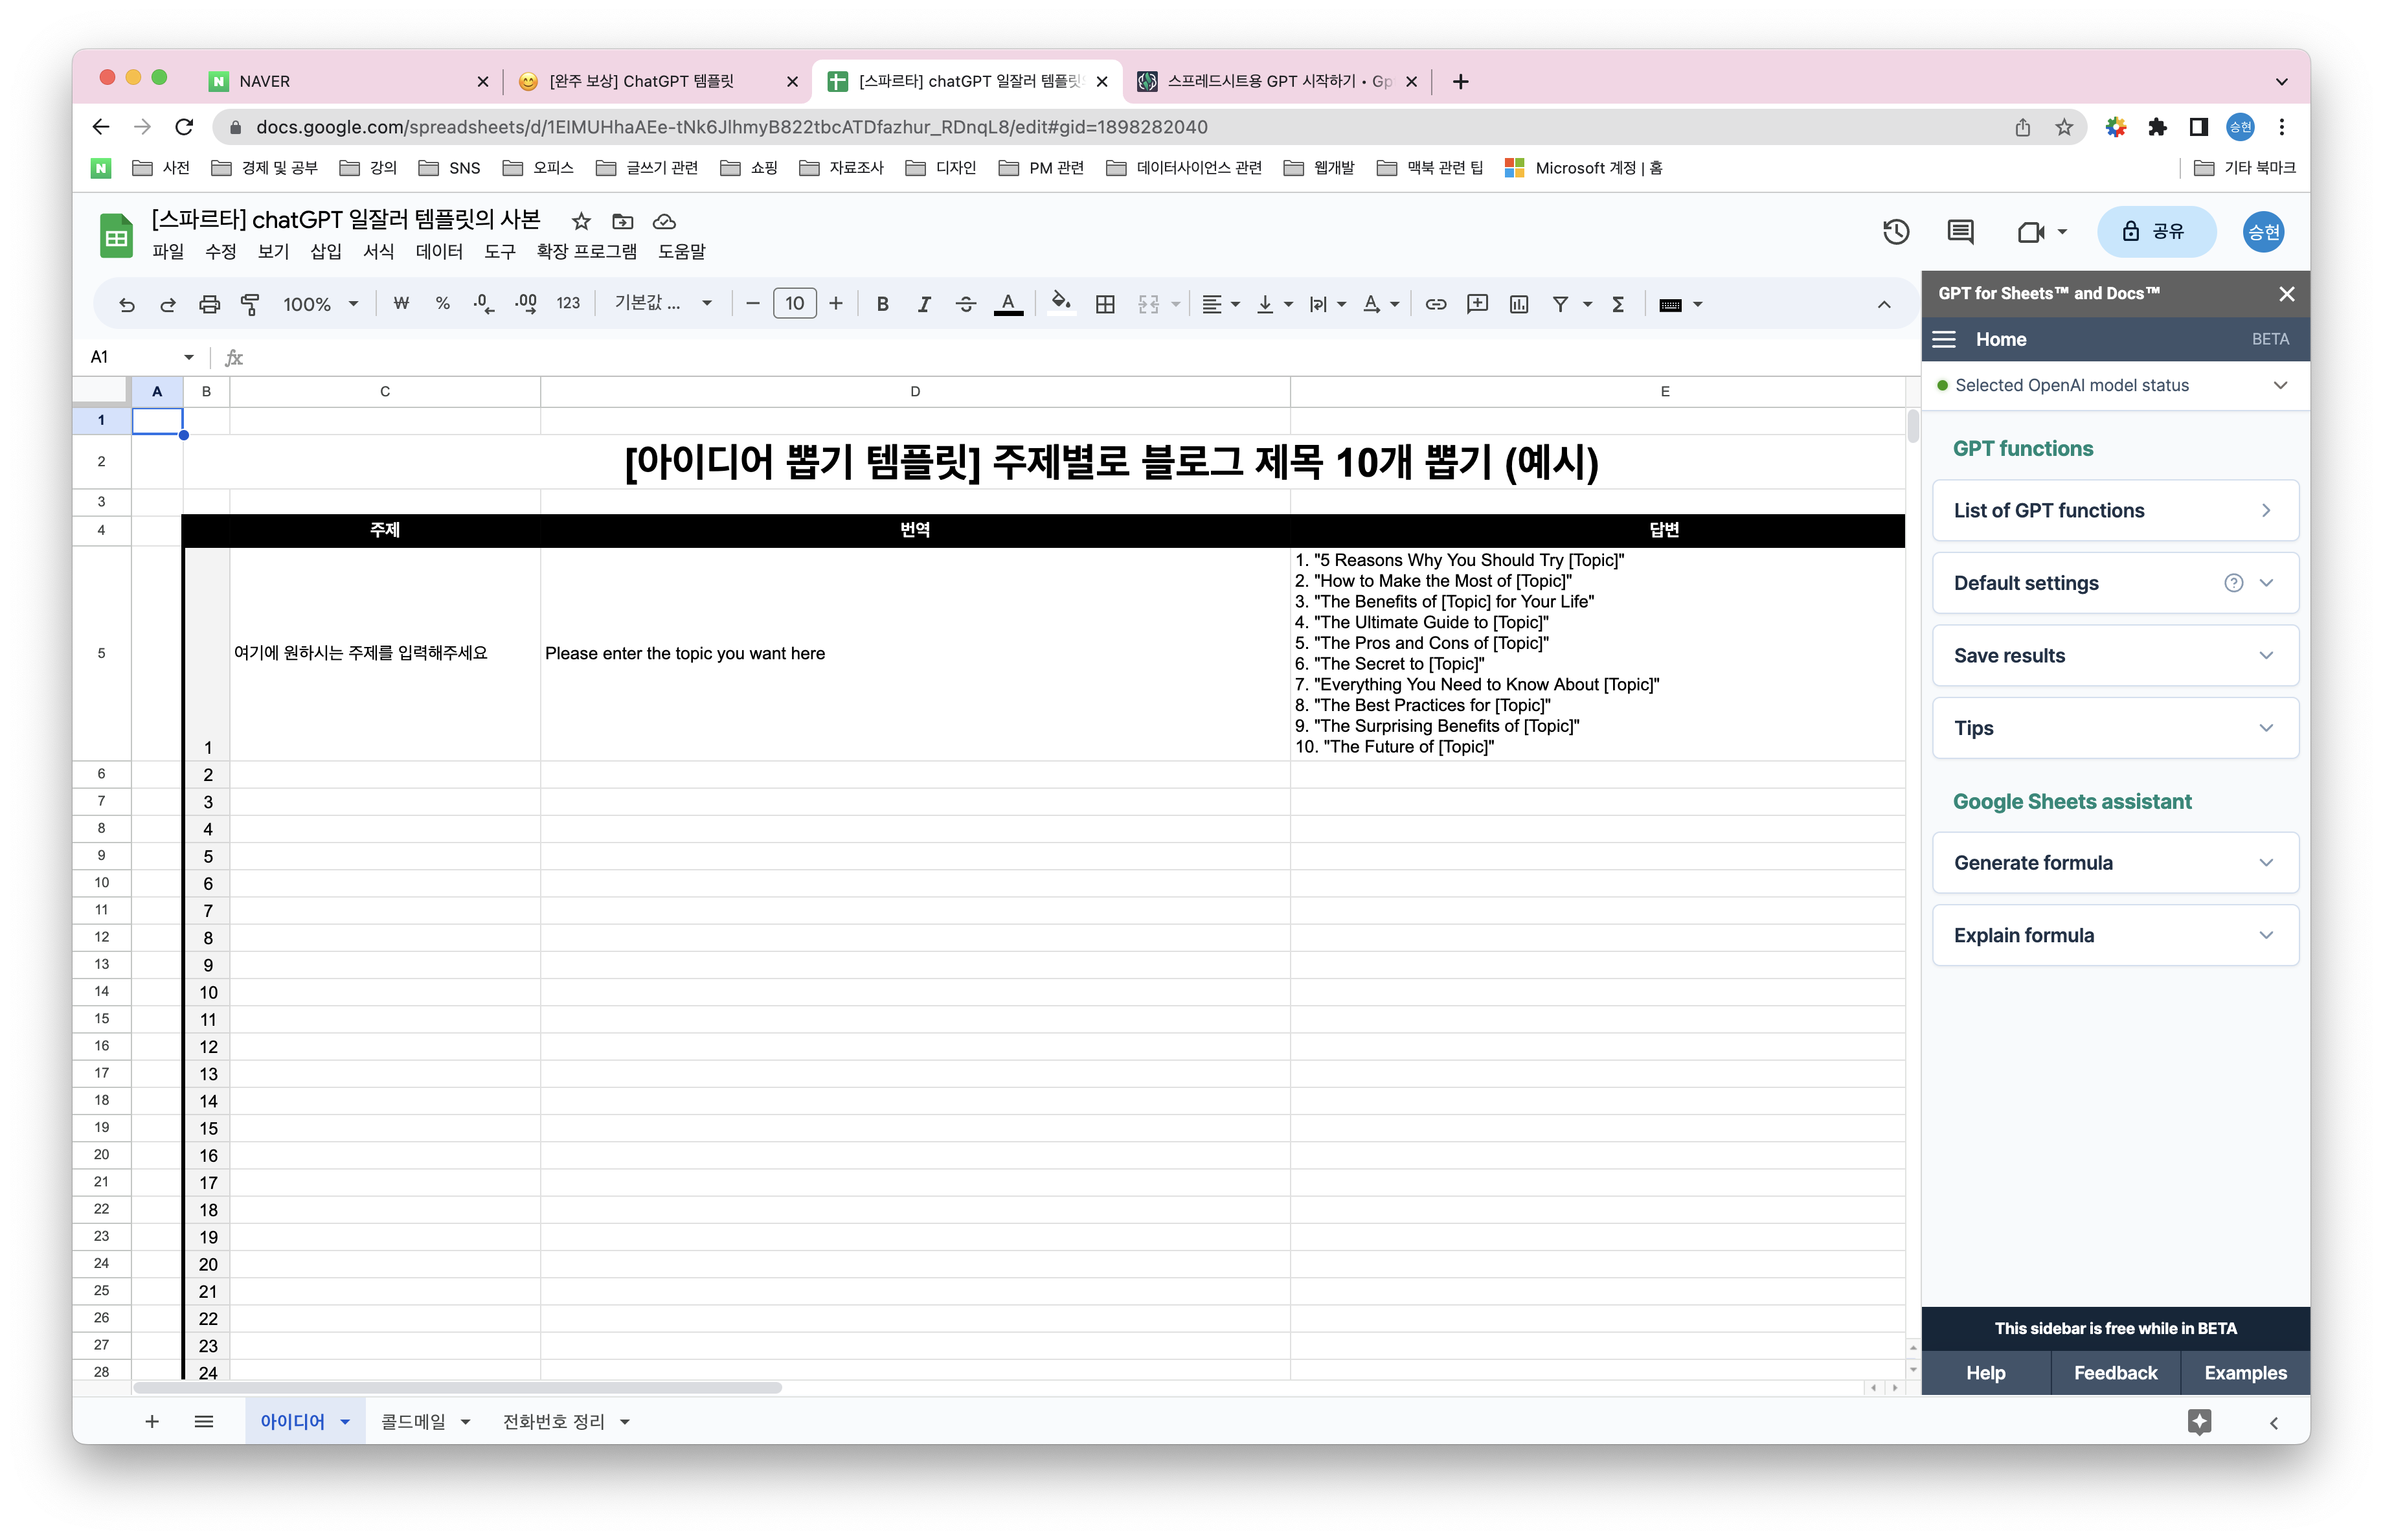The width and height of the screenshot is (2383, 1540).
Task: Select the paint format tool
Action: (250, 304)
